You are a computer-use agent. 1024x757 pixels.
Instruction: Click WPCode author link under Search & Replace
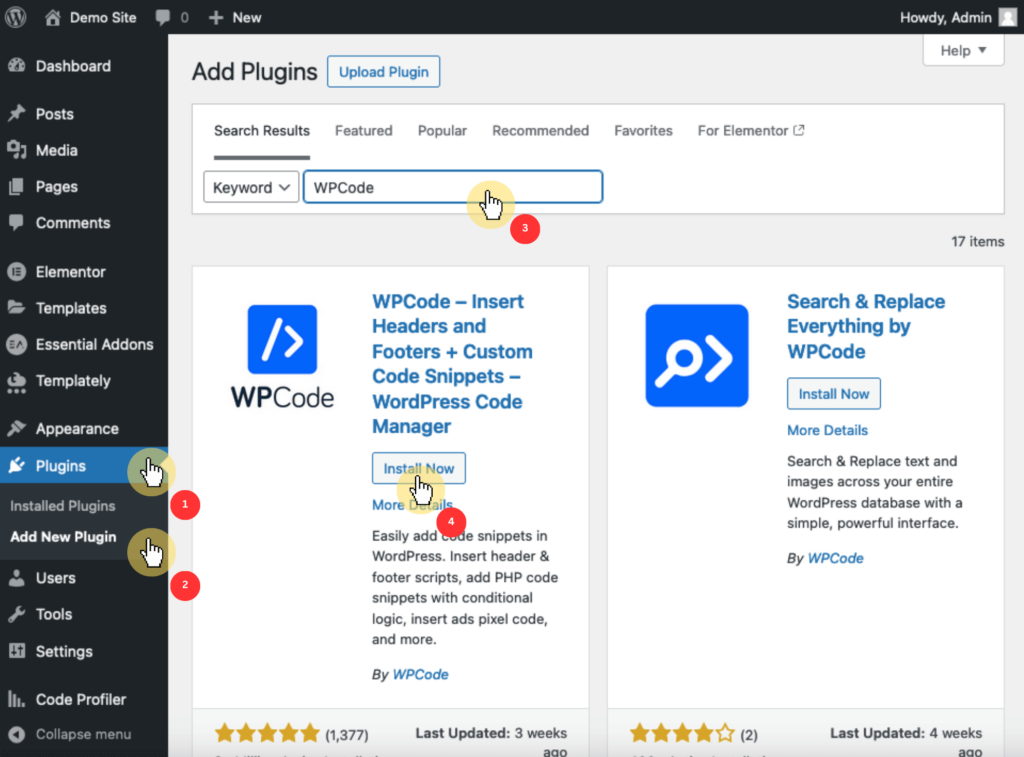(835, 558)
